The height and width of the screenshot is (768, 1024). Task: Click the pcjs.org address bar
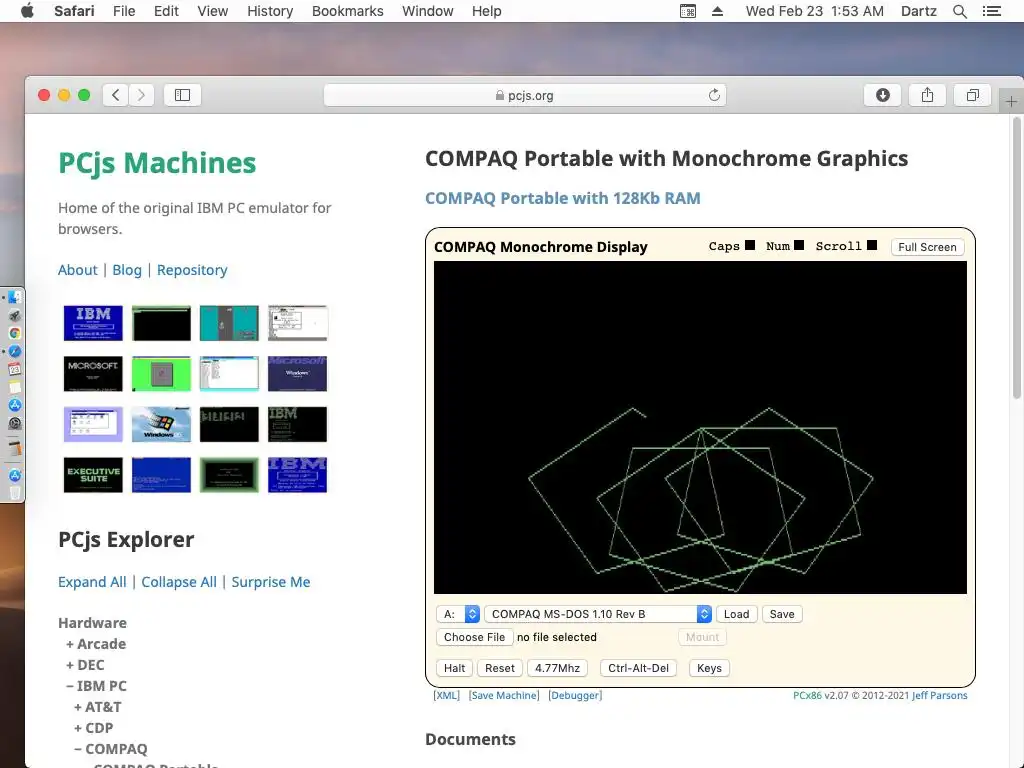[524, 95]
